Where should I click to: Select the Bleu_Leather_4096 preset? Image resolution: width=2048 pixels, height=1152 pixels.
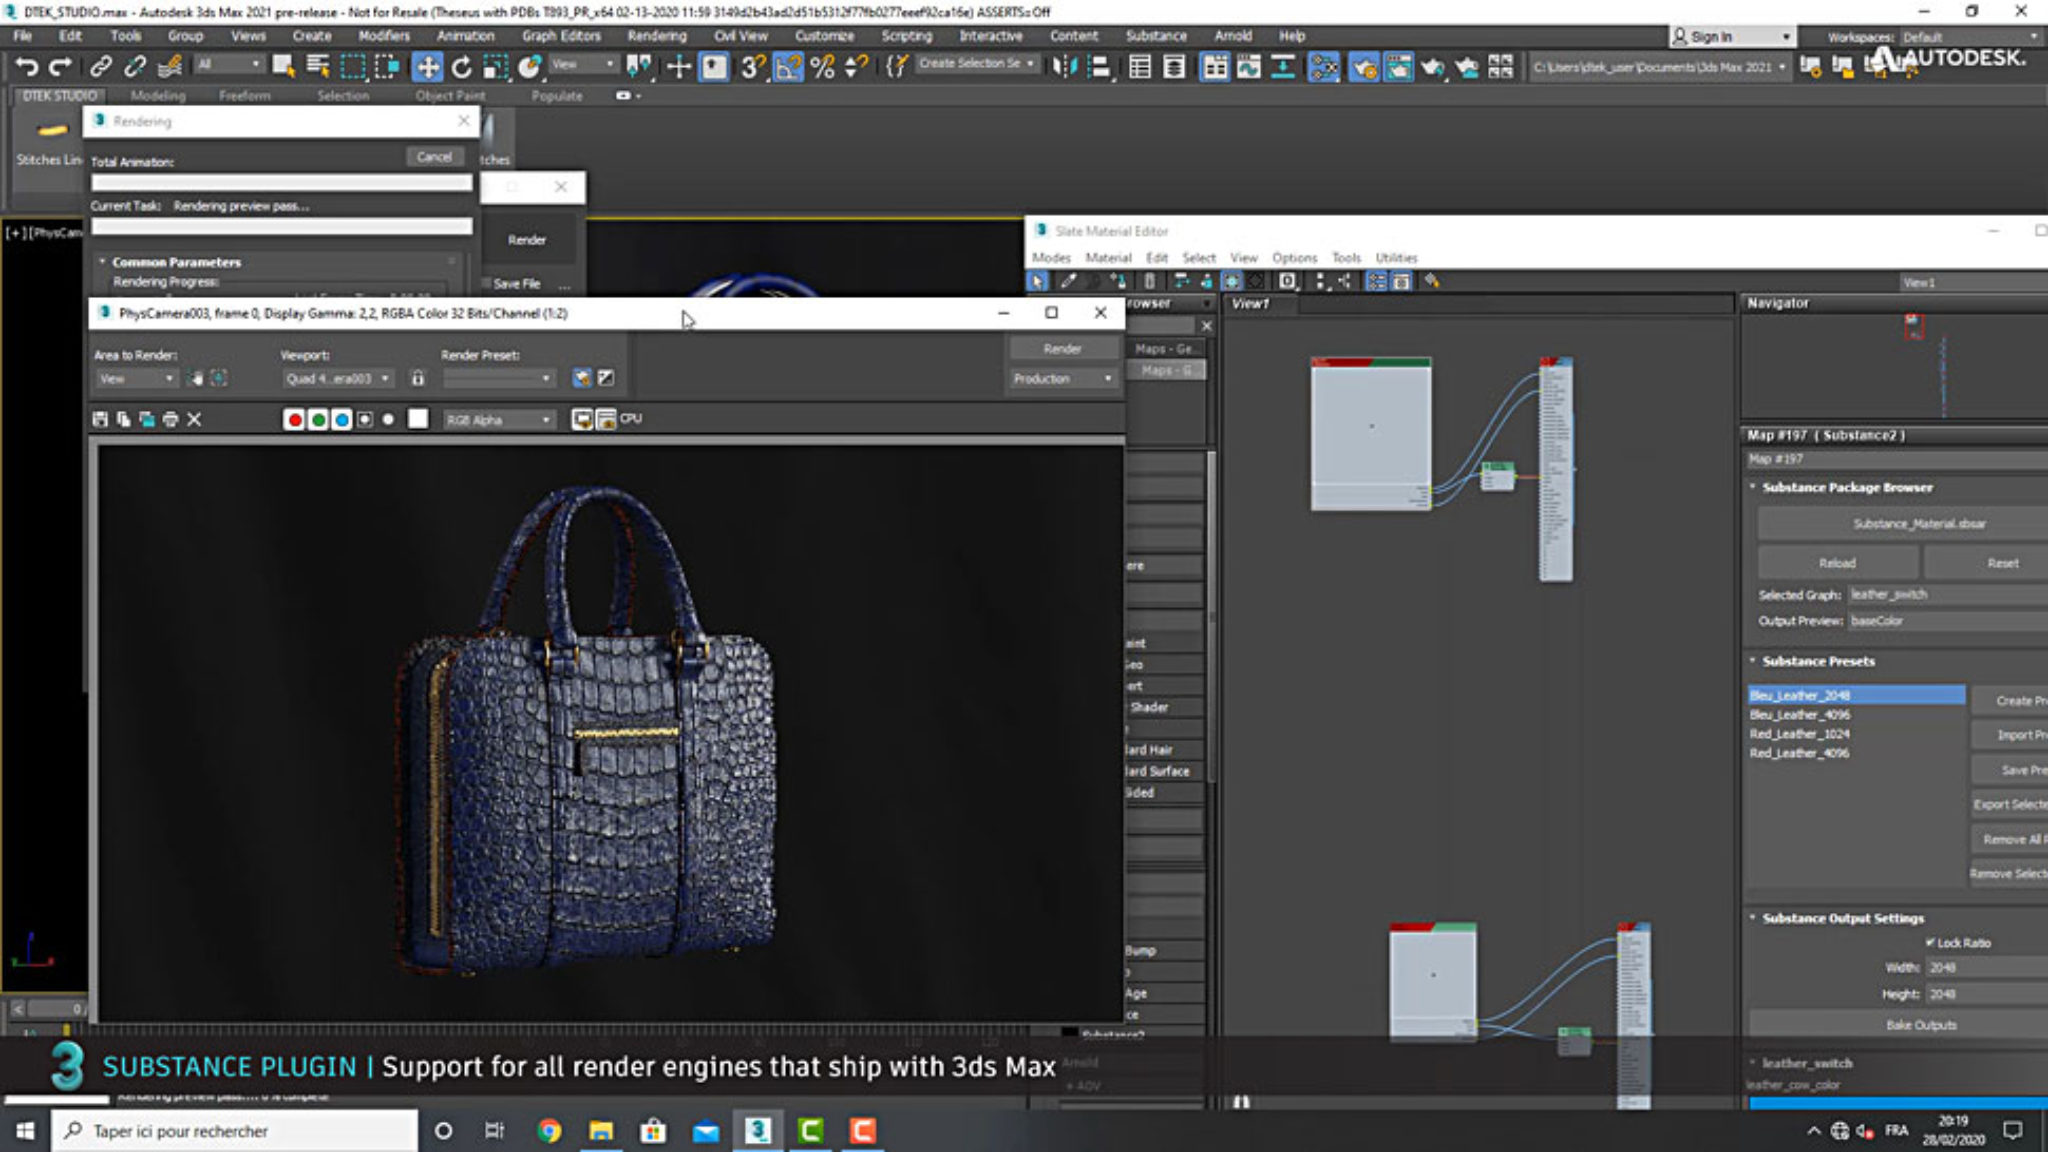(x=1799, y=715)
